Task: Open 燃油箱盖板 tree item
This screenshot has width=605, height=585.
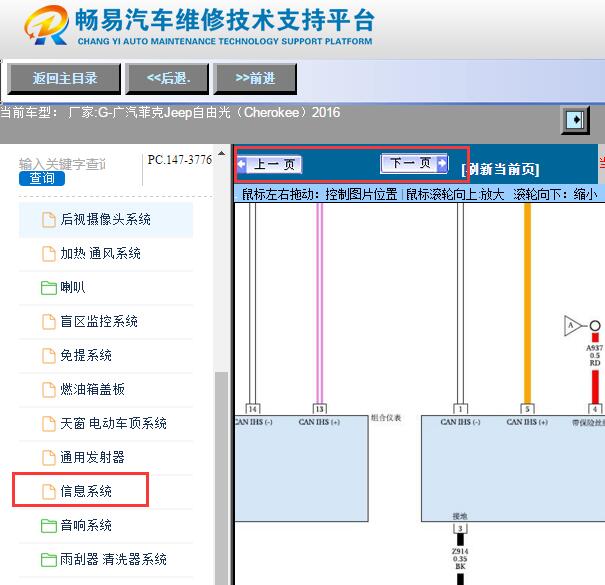Action: (106, 389)
